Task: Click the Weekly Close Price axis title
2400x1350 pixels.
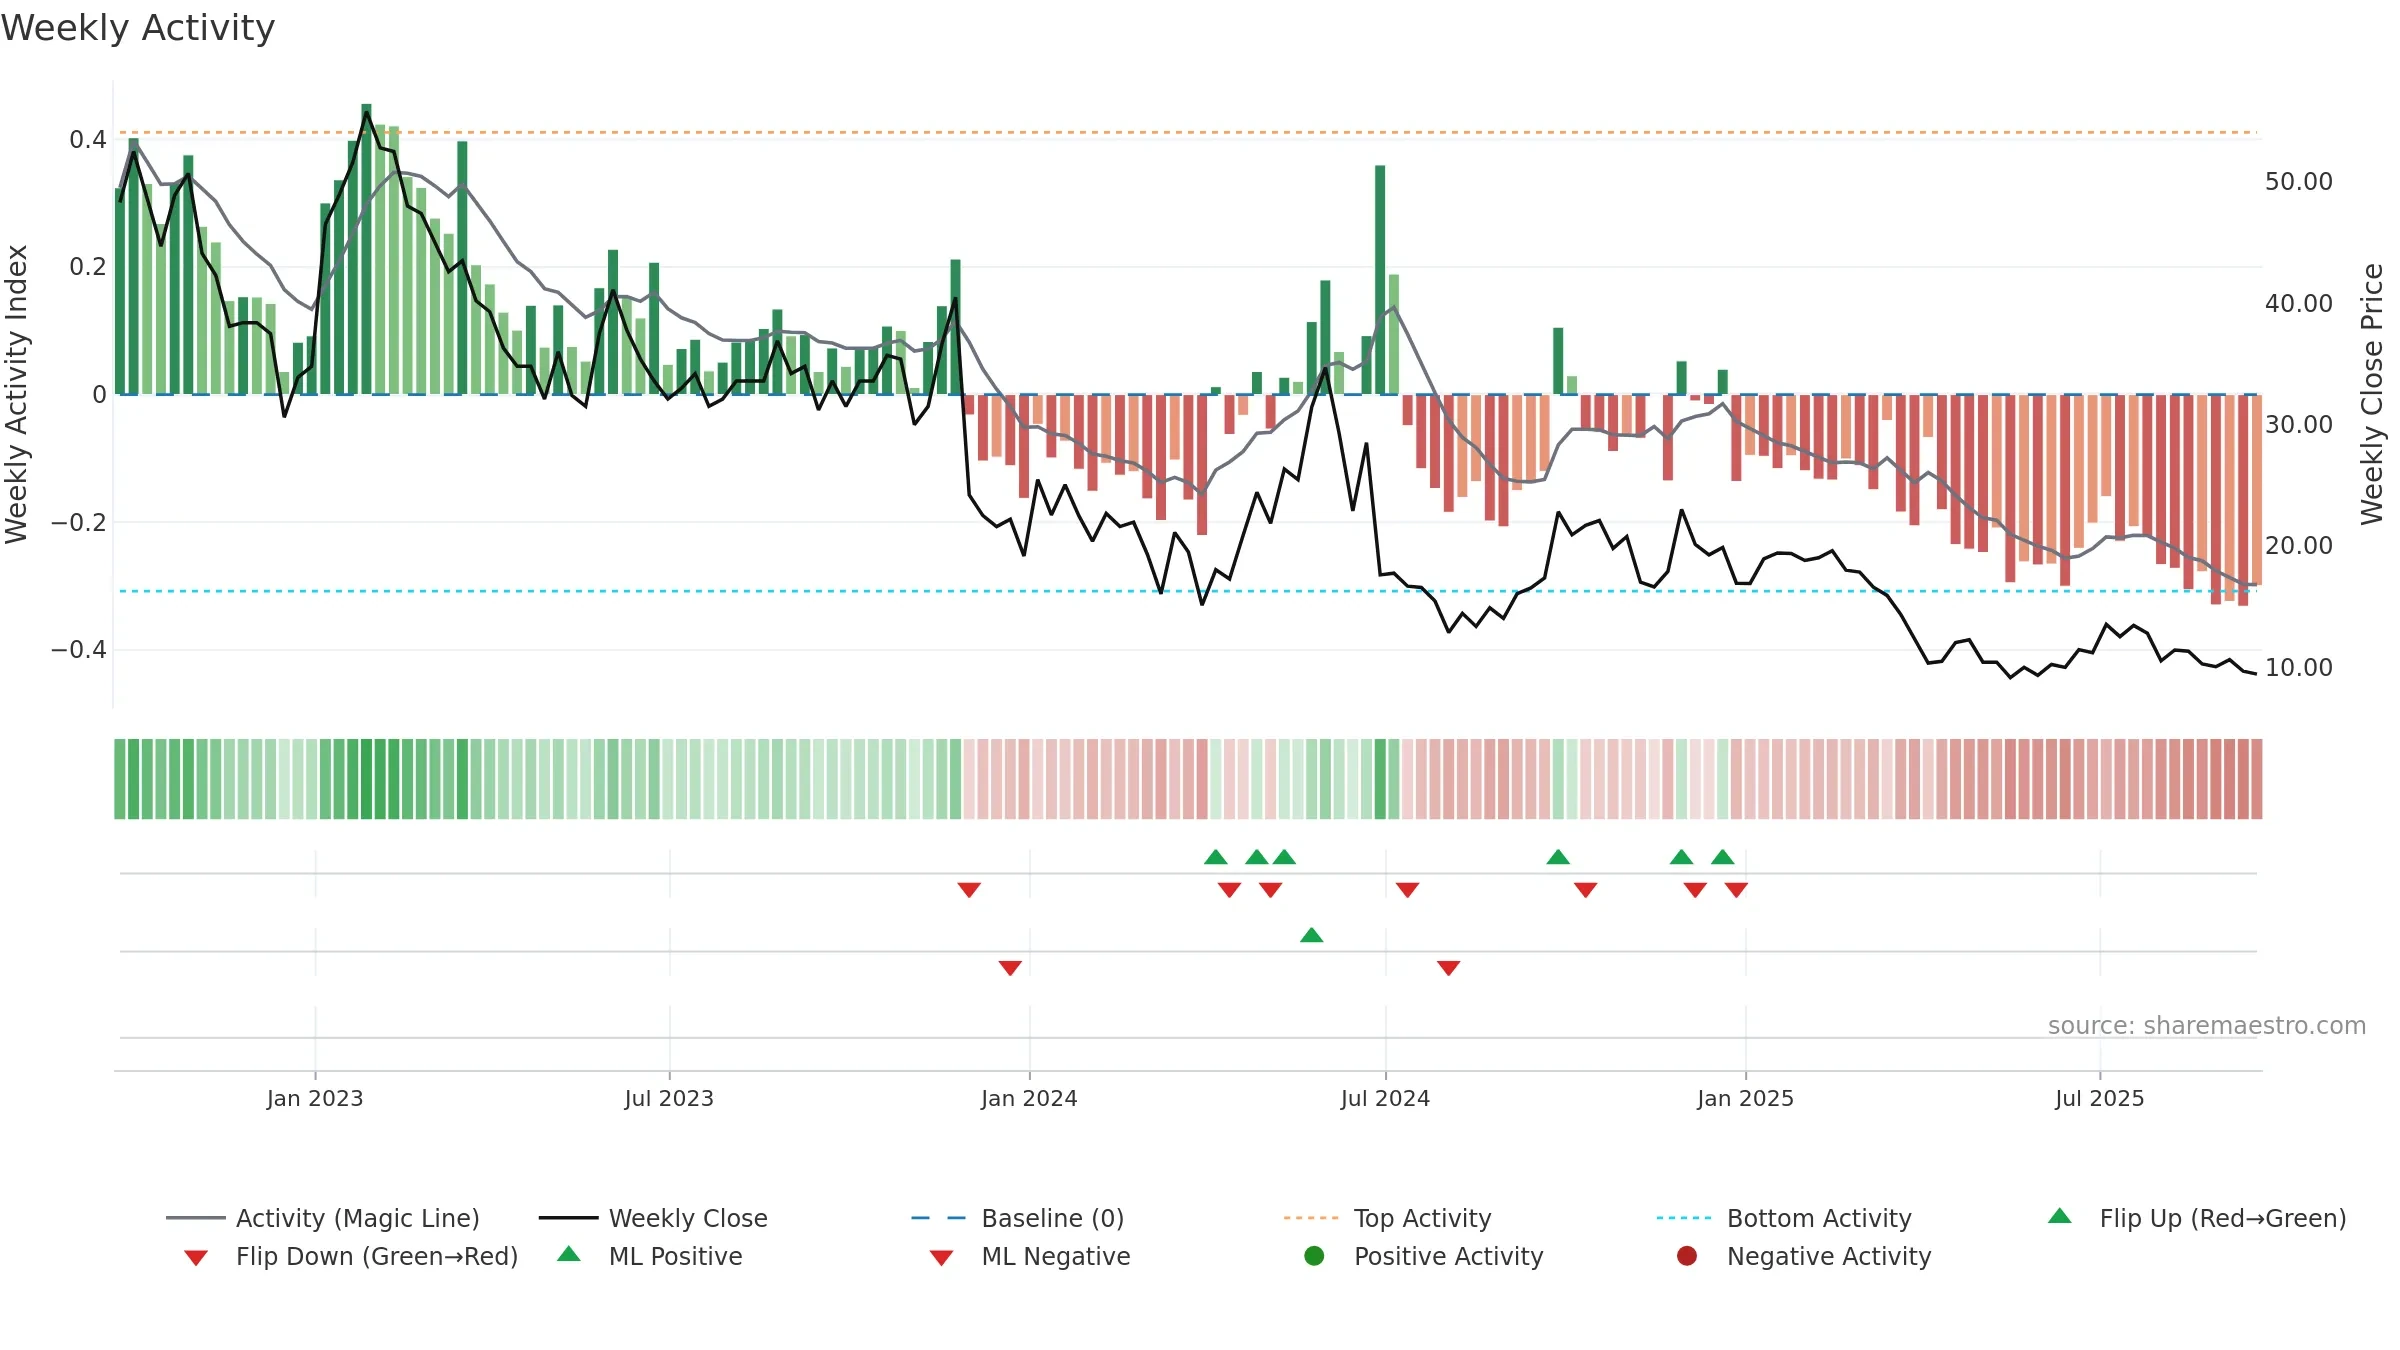Action: [2372, 394]
